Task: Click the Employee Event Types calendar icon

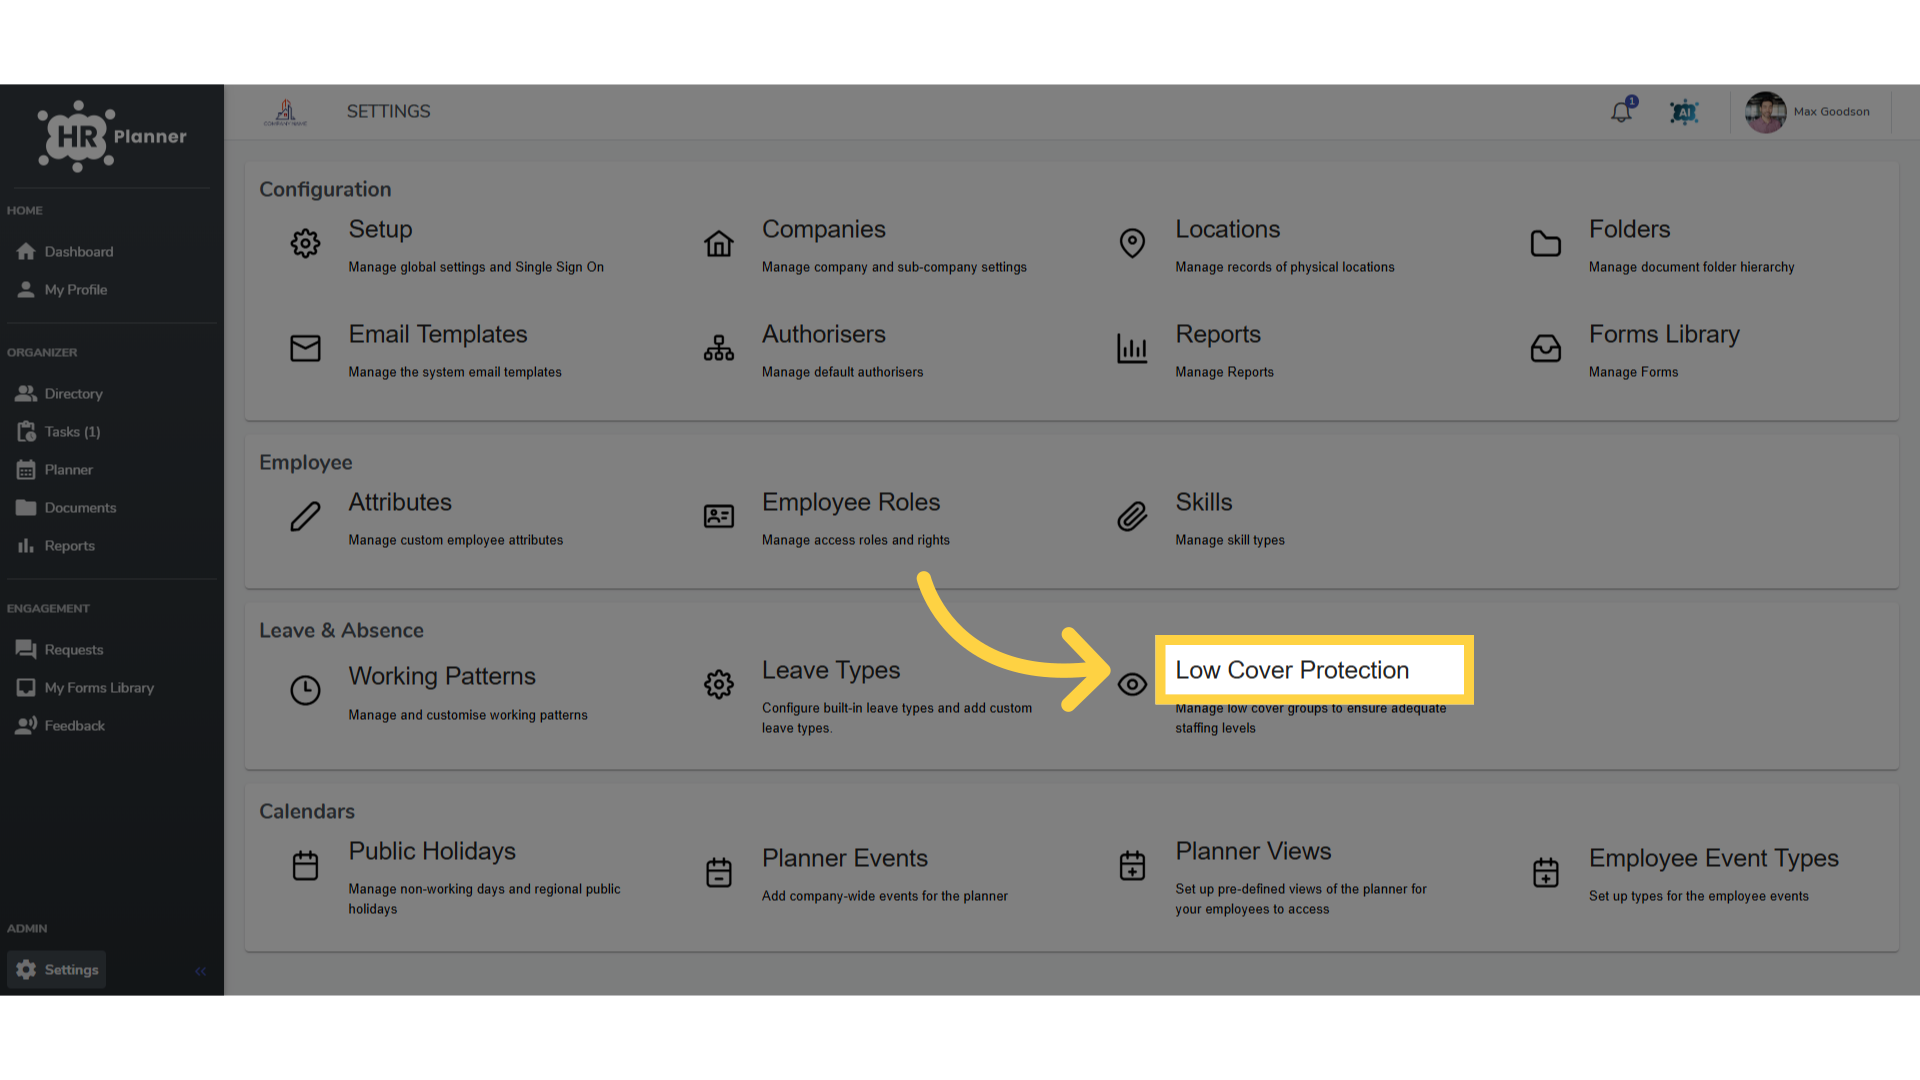Action: tap(1545, 872)
